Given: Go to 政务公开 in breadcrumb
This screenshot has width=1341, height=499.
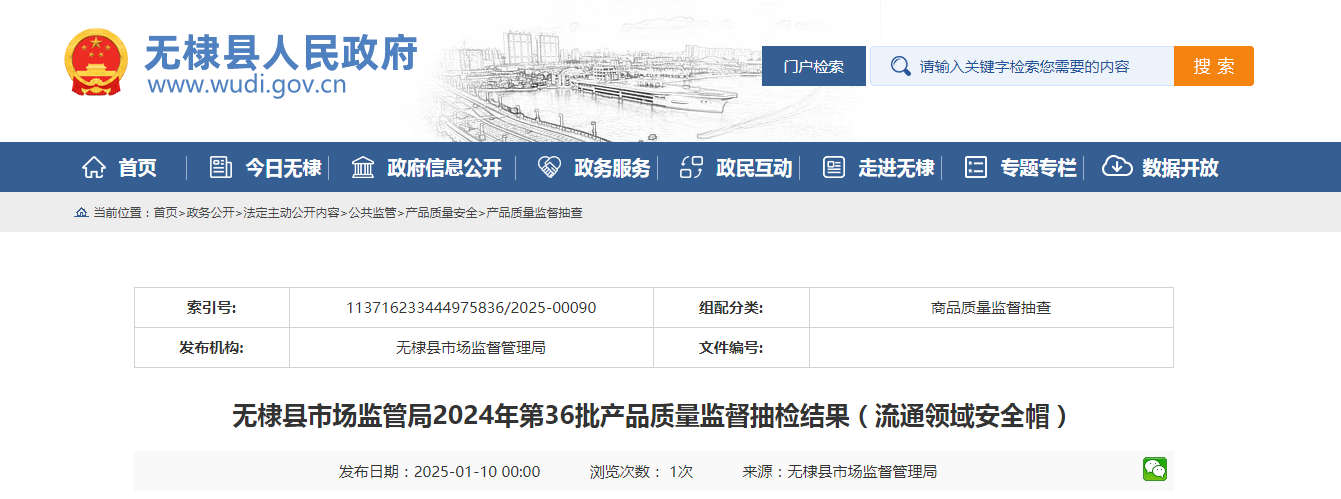Looking at the screenshot, I should 210,213.
